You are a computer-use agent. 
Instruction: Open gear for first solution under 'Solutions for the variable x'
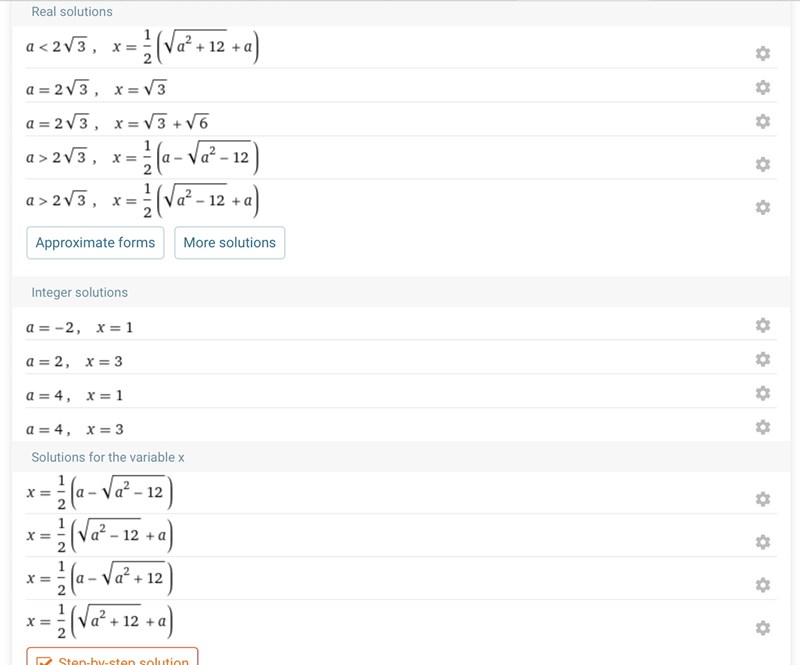pos(763,499)
